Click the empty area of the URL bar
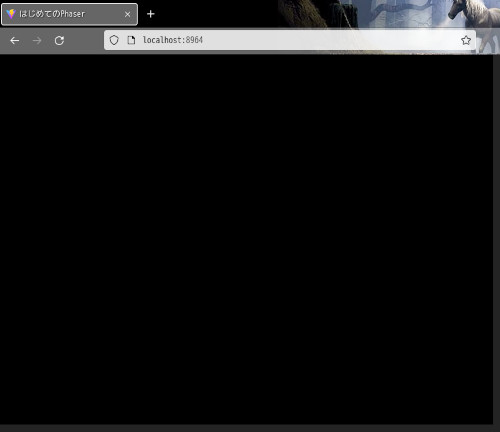 (x=330, y=40)
